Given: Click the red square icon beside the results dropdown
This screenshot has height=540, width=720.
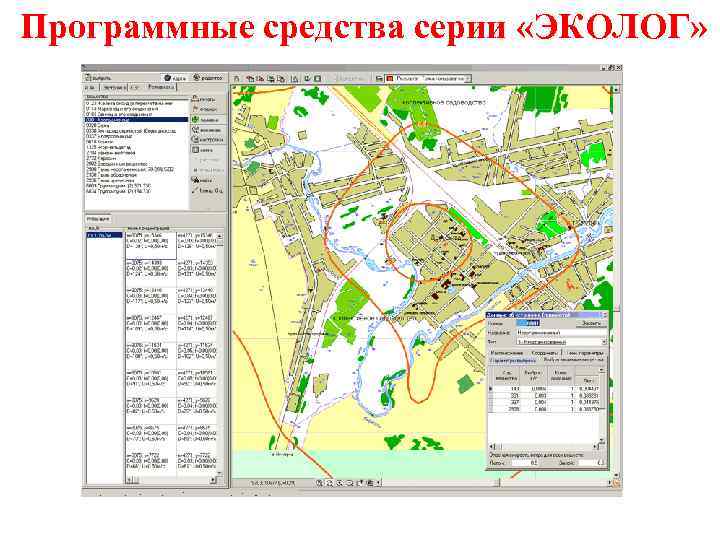Looking at the screenshot, I should (390, 79).
